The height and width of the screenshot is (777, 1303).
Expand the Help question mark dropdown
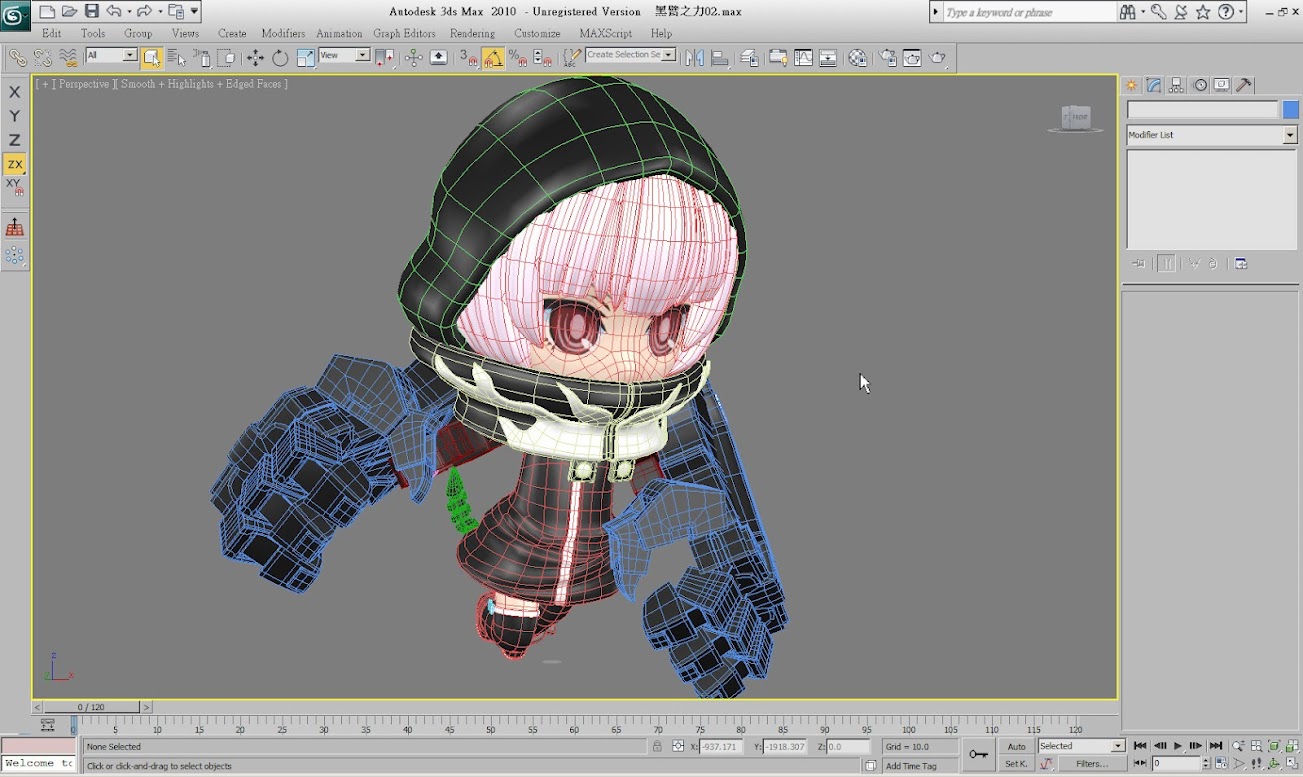(1242, 12)
